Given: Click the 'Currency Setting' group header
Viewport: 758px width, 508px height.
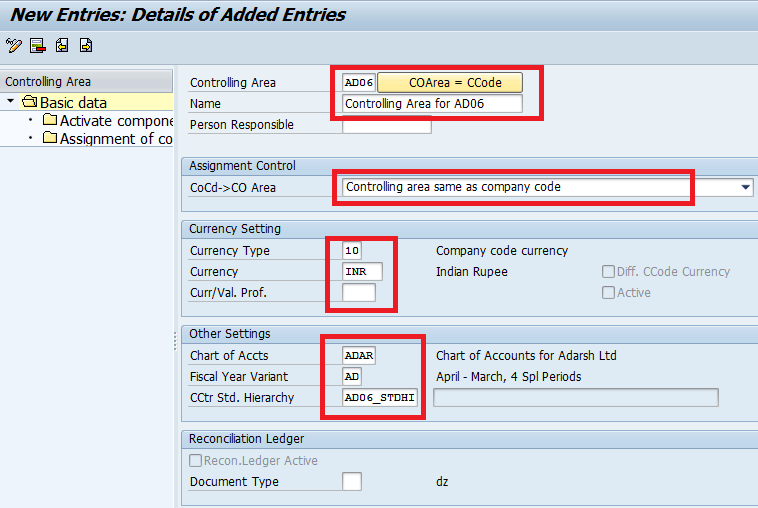Looking at the screenshot, I should (x=234, y=229).
